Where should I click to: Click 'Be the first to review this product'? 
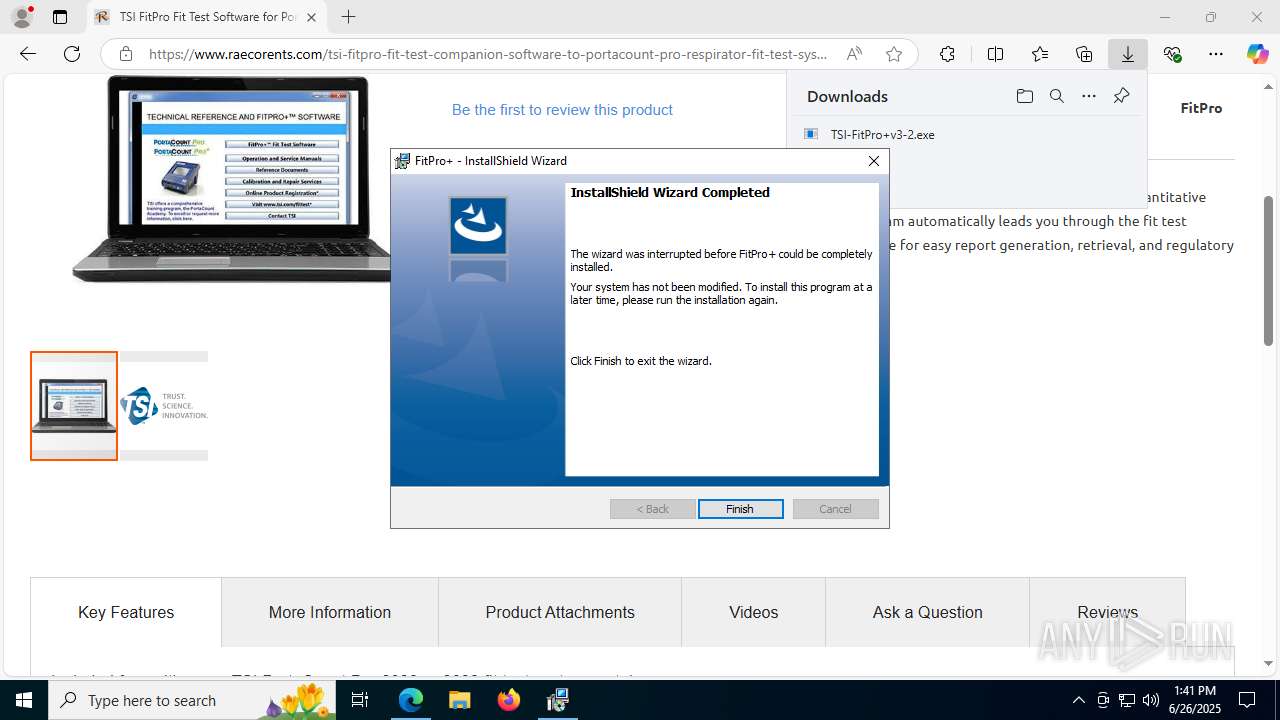(562, 110)
